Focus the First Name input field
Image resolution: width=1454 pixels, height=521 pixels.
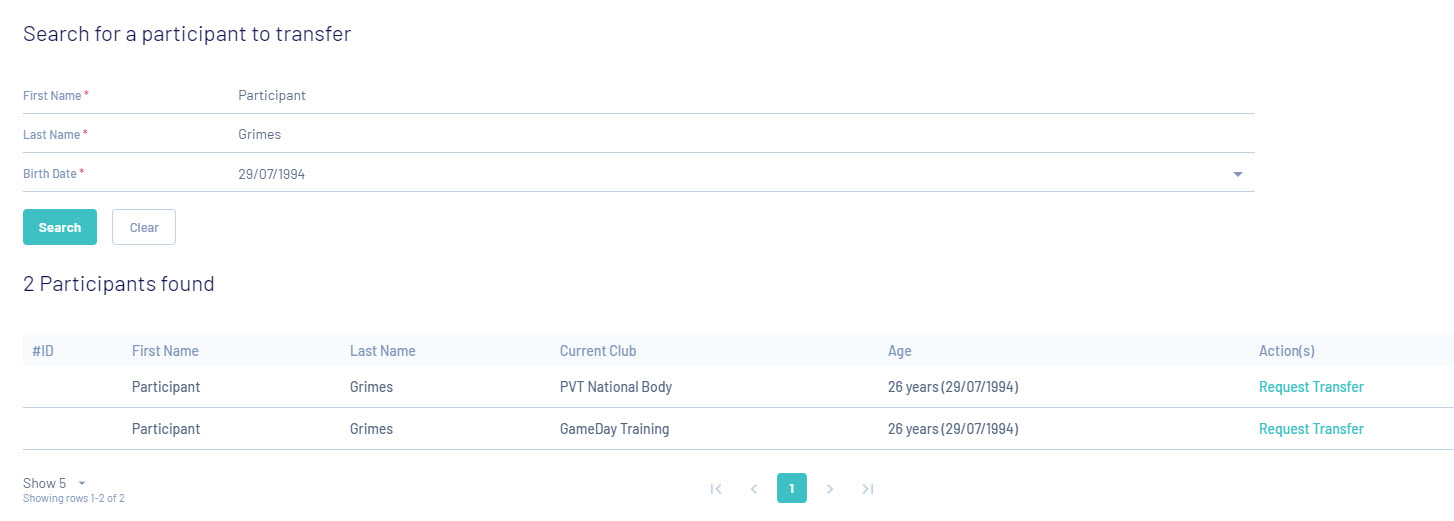click(x=740, y=96)
